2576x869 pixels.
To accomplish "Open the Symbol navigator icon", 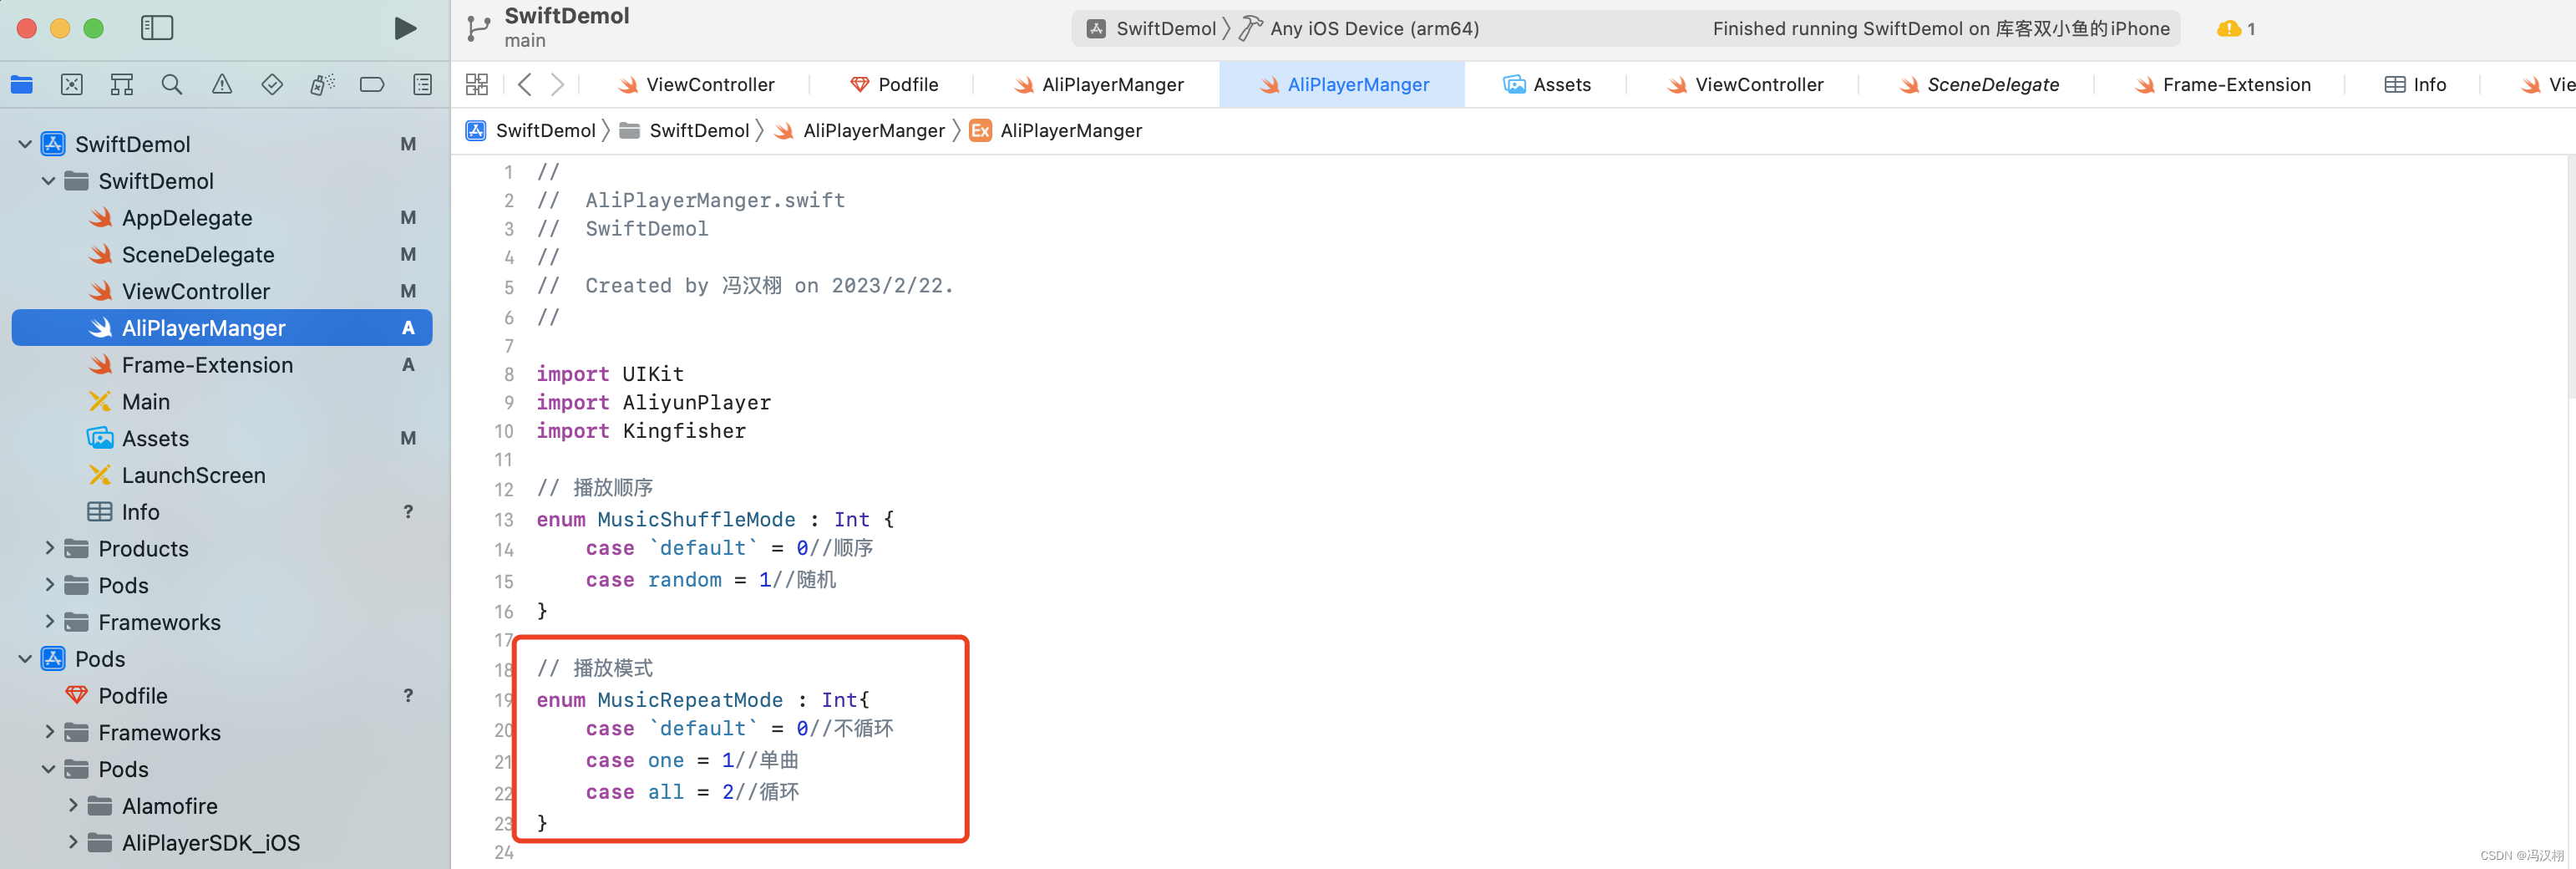I will tap(122, 85).
